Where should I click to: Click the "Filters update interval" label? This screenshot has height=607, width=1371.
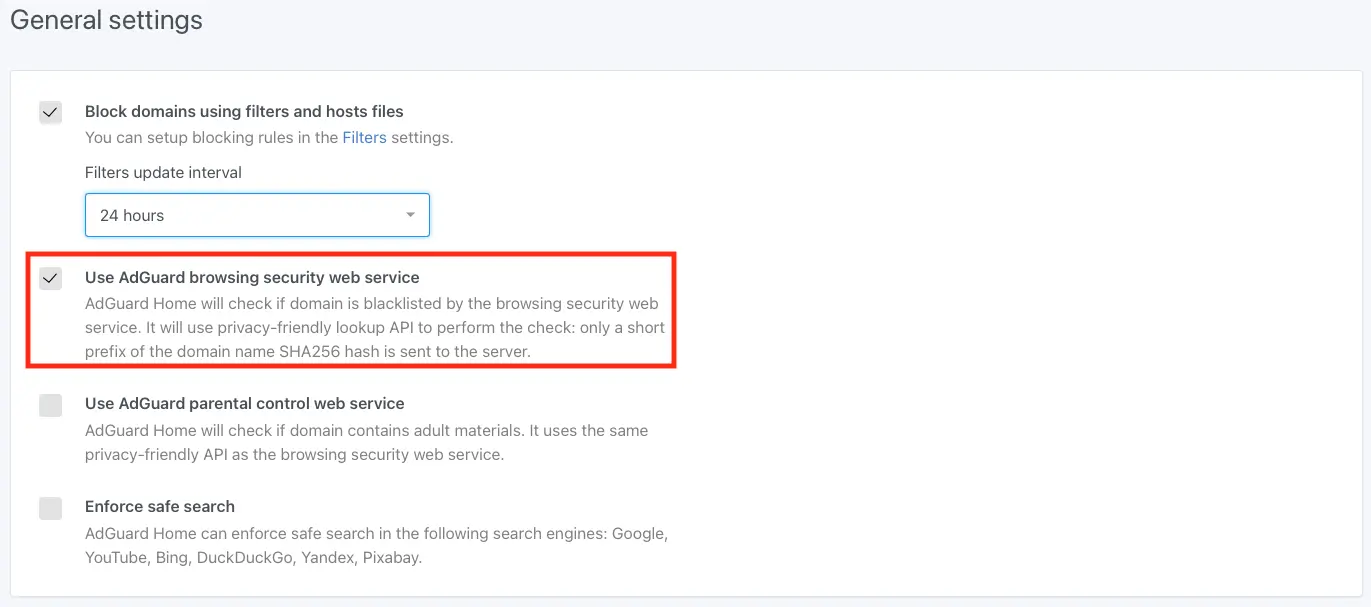pos(163,172)
